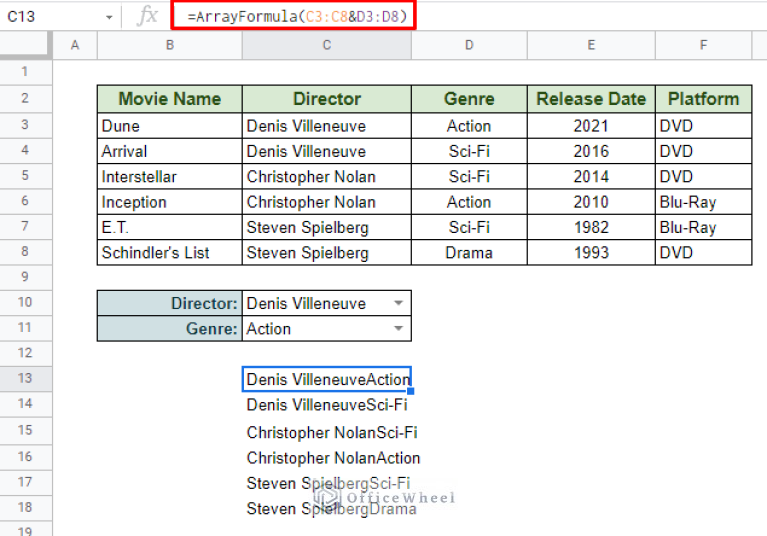767x536 pixels.
Task: Expand the Director dropdown in C10
Action: (399, 303)
